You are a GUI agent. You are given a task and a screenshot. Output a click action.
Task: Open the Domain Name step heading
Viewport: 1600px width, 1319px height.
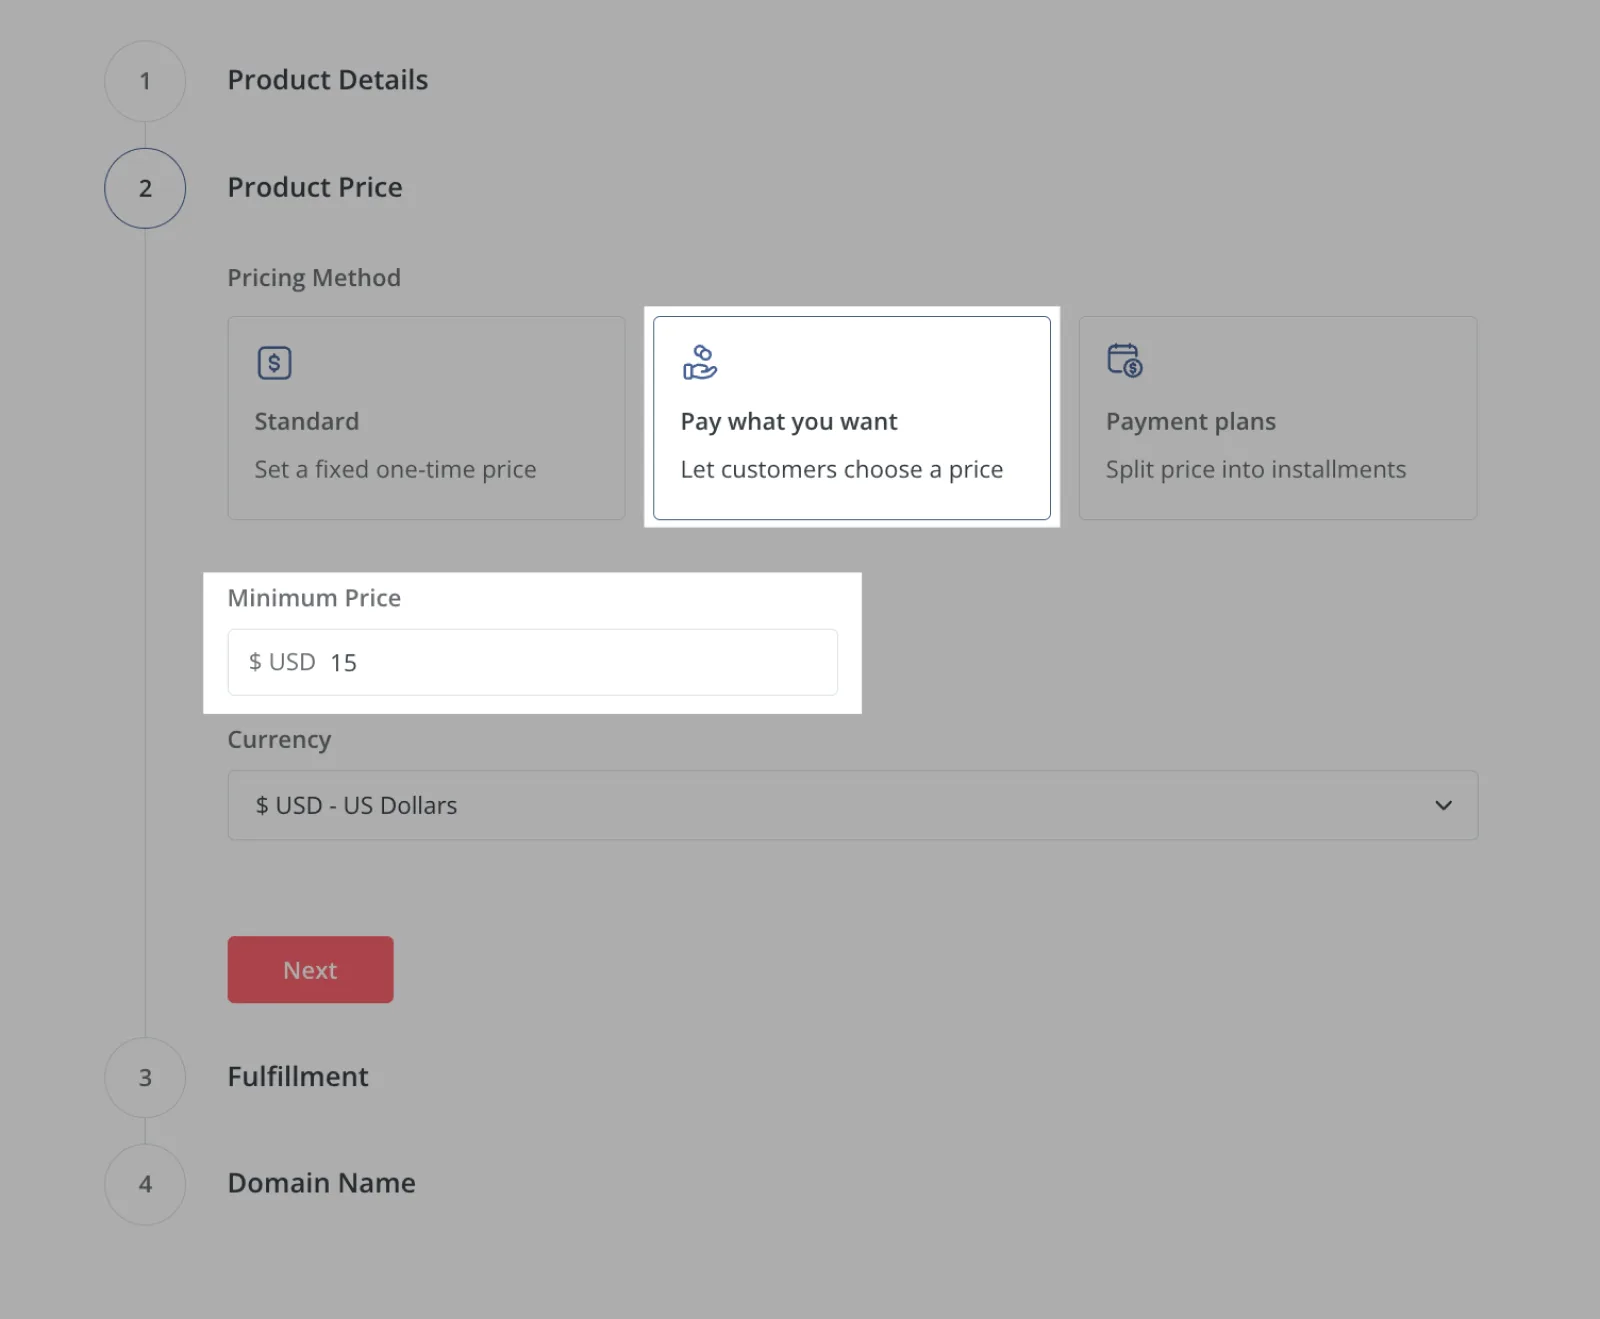click(321, 1182)
